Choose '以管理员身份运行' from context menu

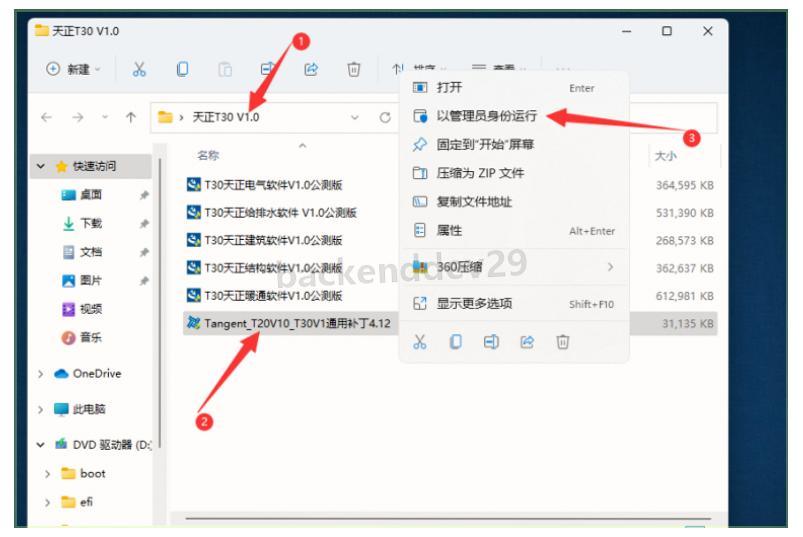(487, 116)
